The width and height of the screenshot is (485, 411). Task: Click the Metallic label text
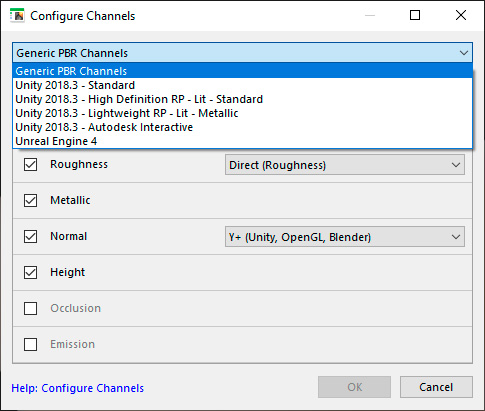[70, 200]
